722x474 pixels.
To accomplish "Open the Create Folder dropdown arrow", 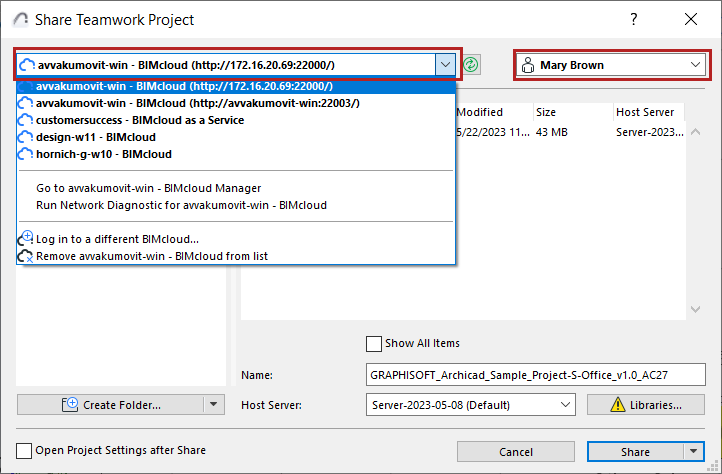I will click(213, 405).
